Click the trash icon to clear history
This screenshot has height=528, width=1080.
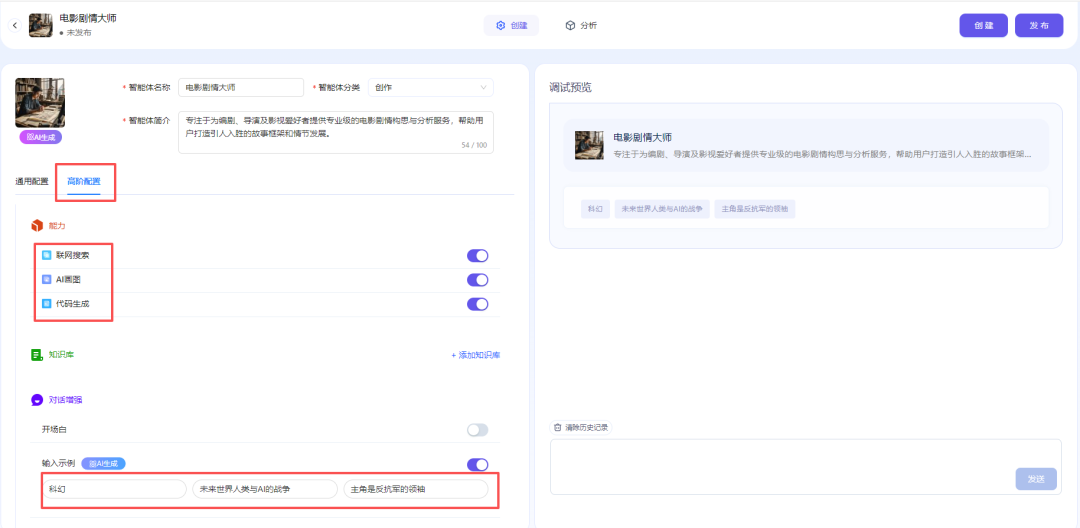coord(557,428)
